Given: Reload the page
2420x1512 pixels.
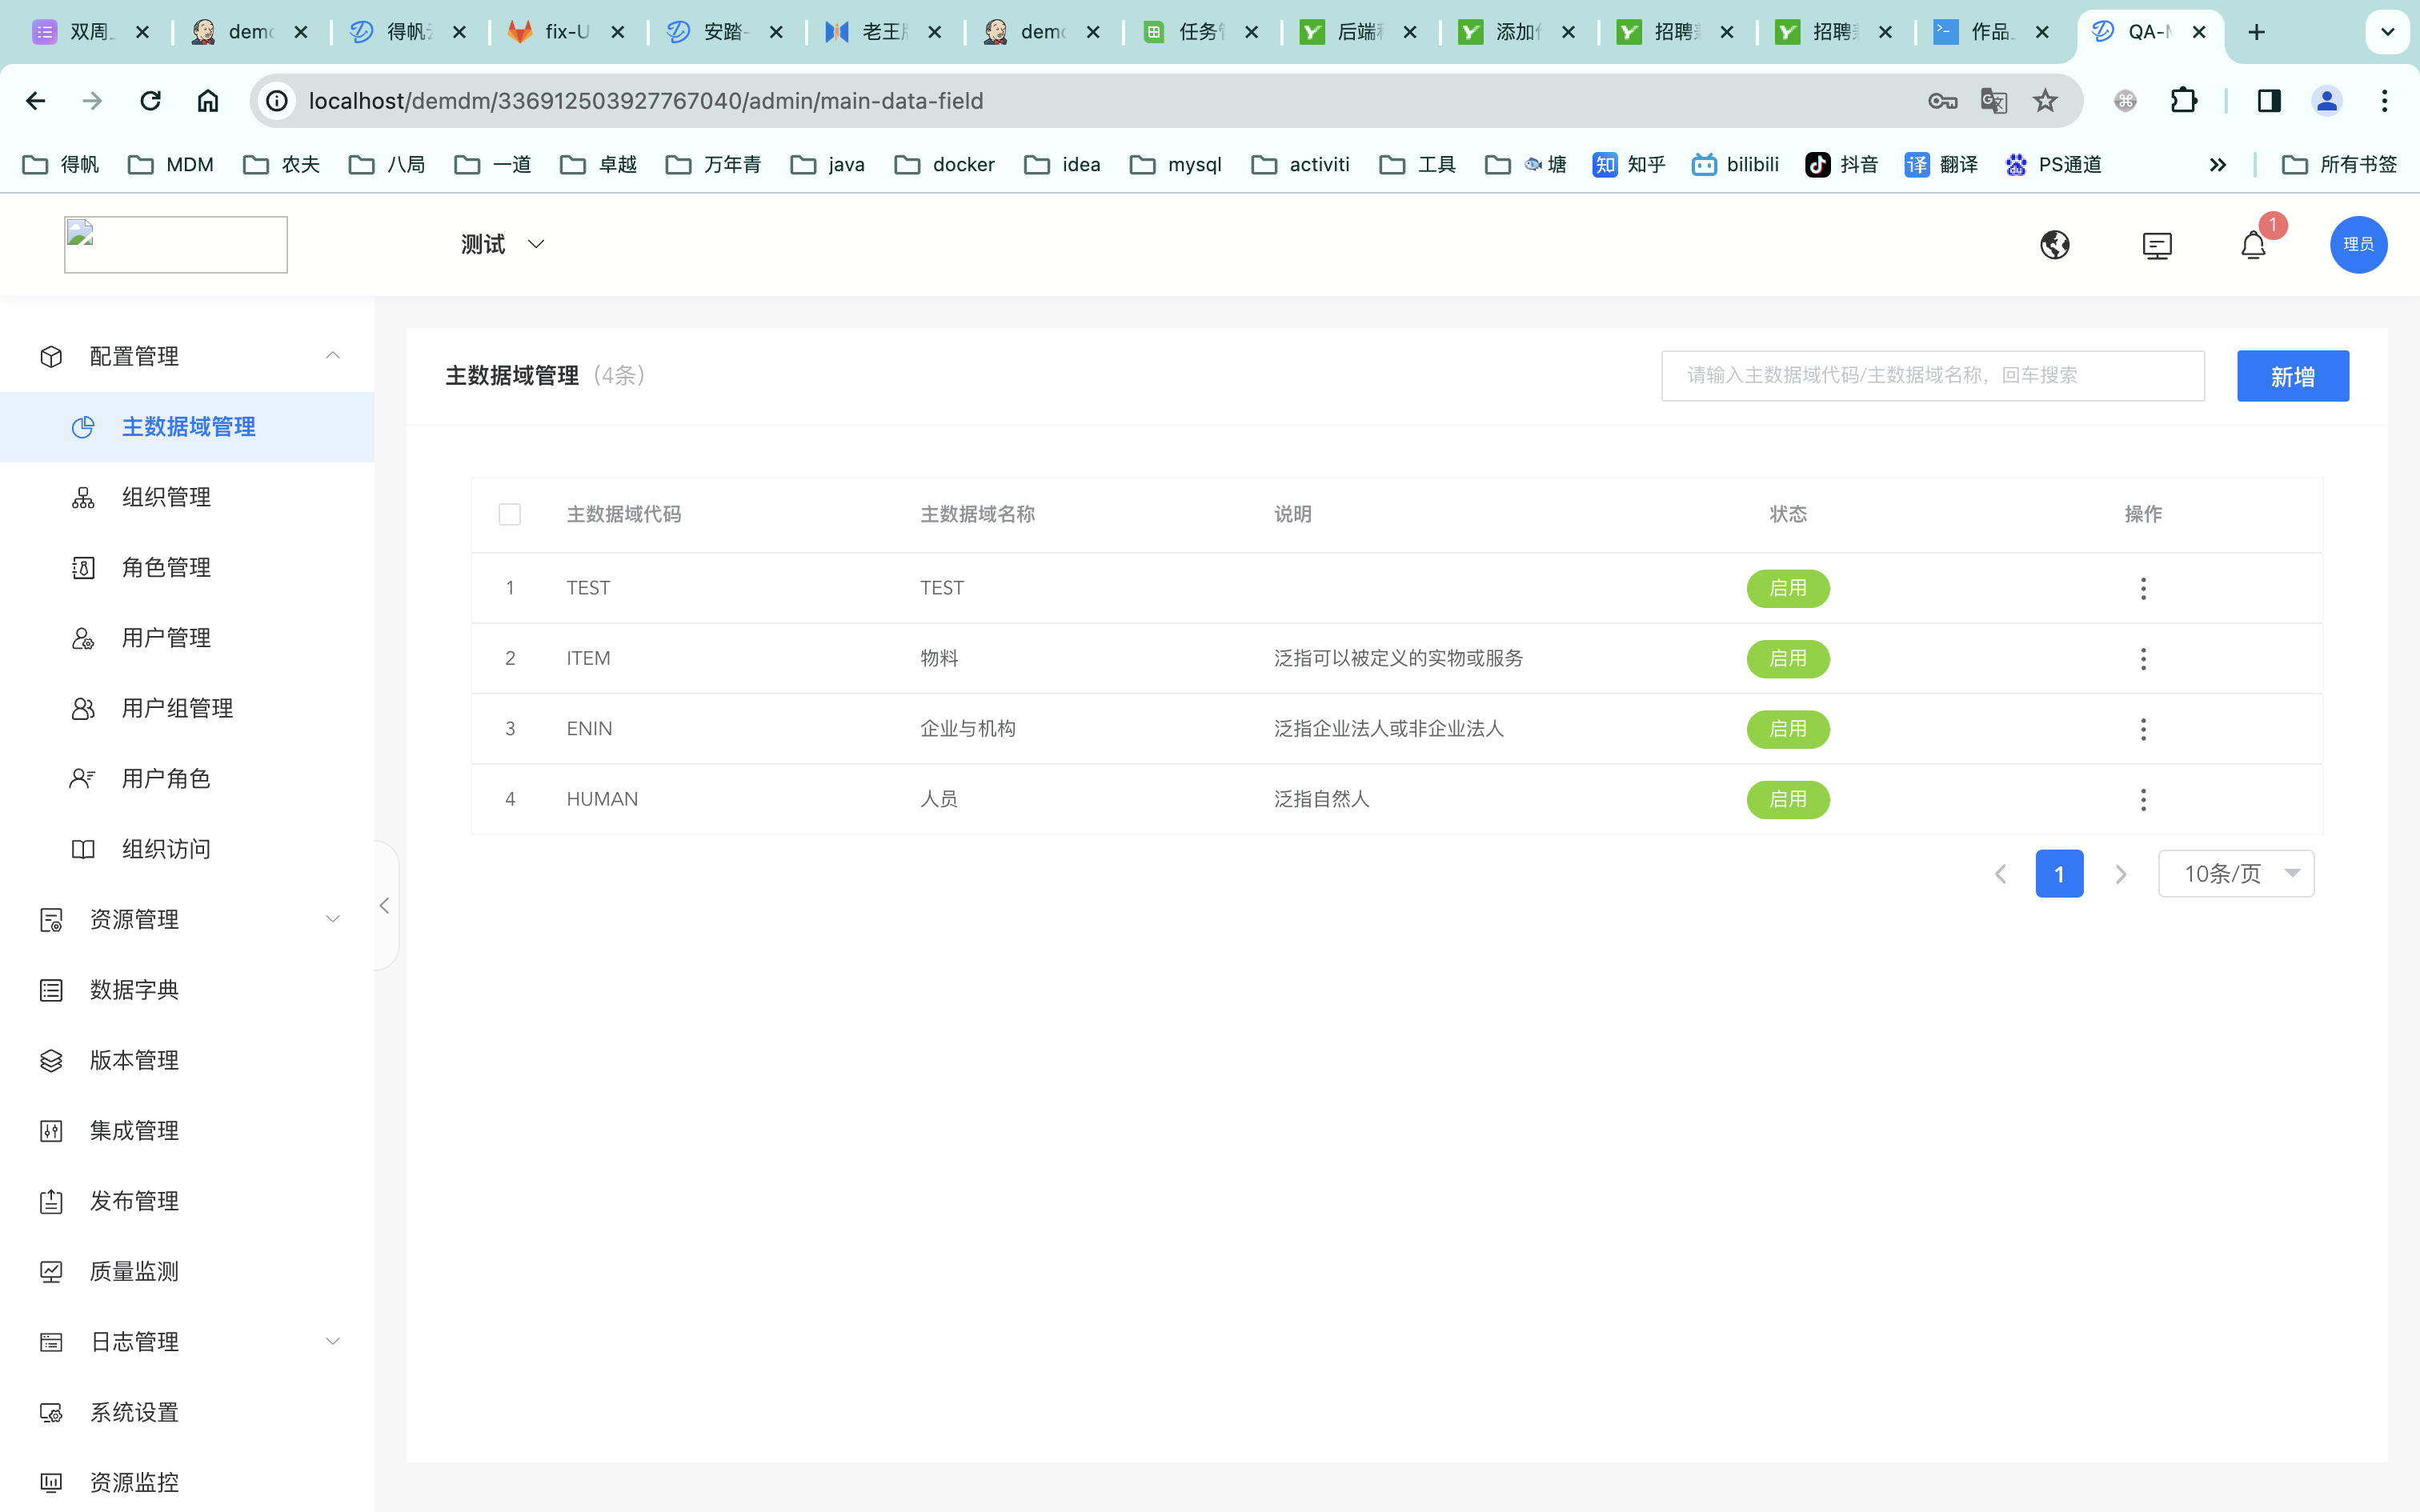Looking at the screenshot, I should (150, 101).
